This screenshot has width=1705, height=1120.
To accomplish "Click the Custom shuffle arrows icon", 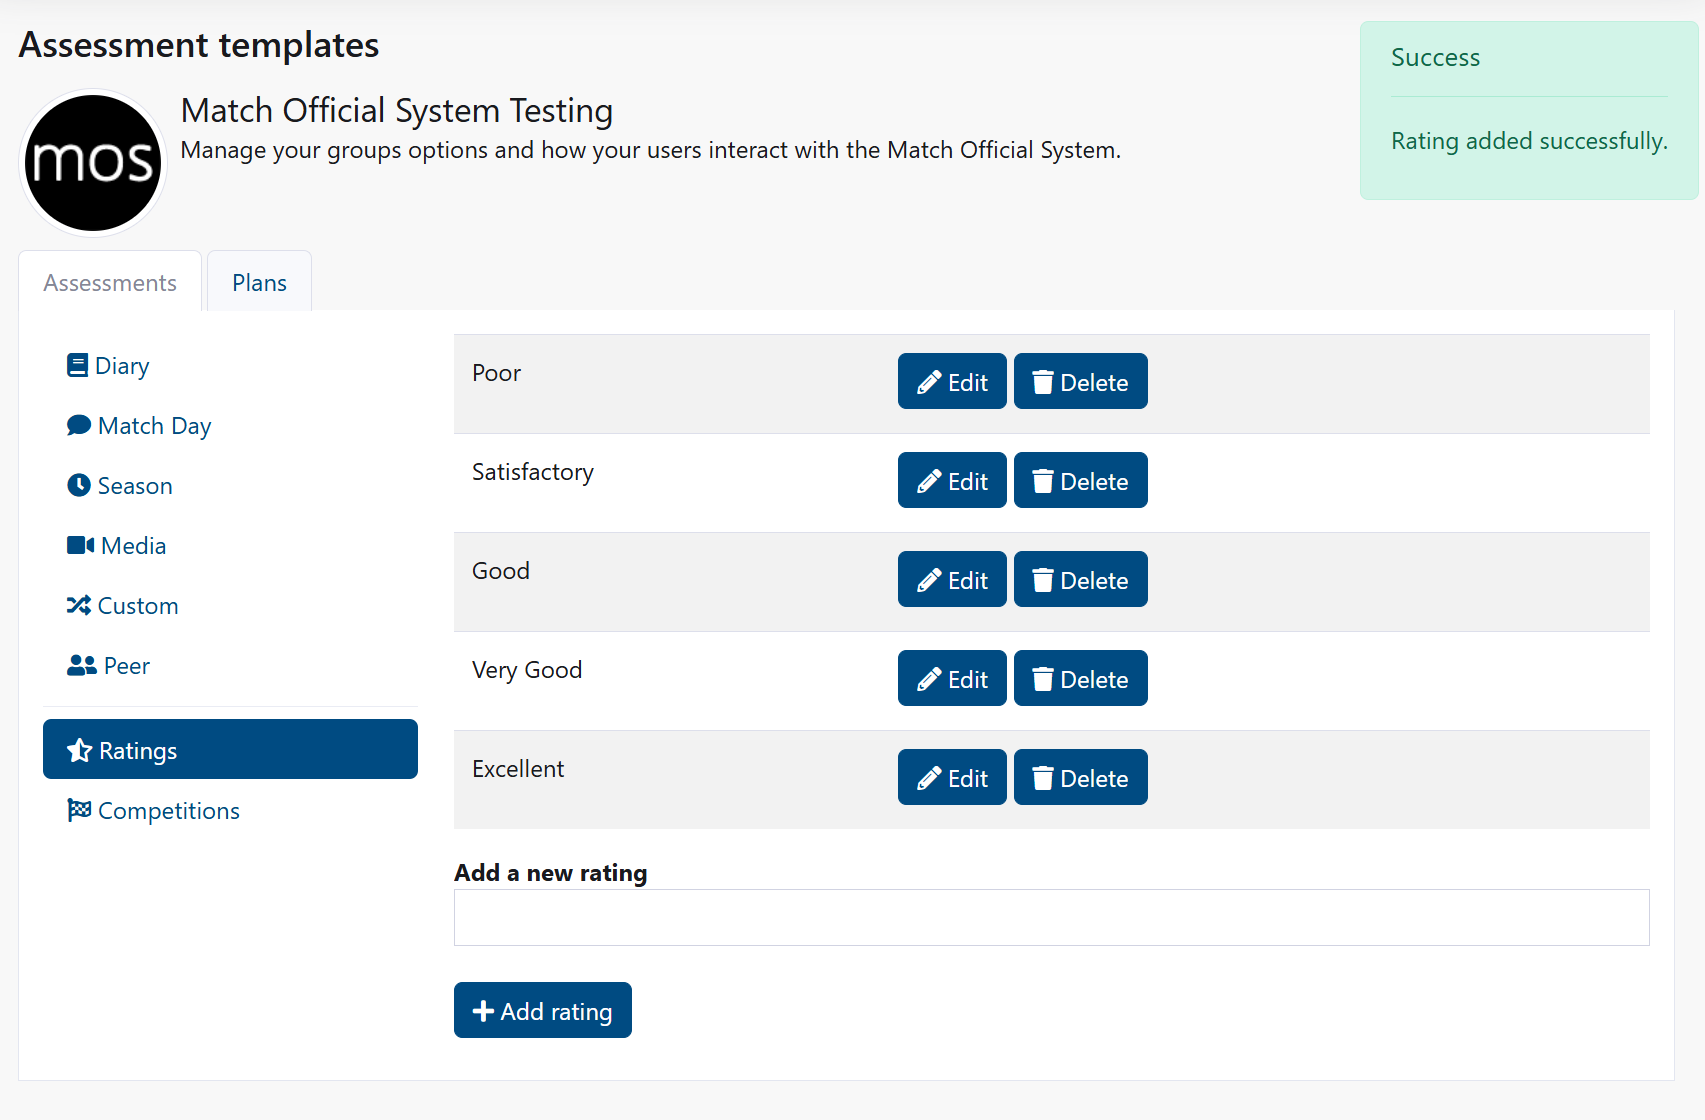I will coord(79,604).
